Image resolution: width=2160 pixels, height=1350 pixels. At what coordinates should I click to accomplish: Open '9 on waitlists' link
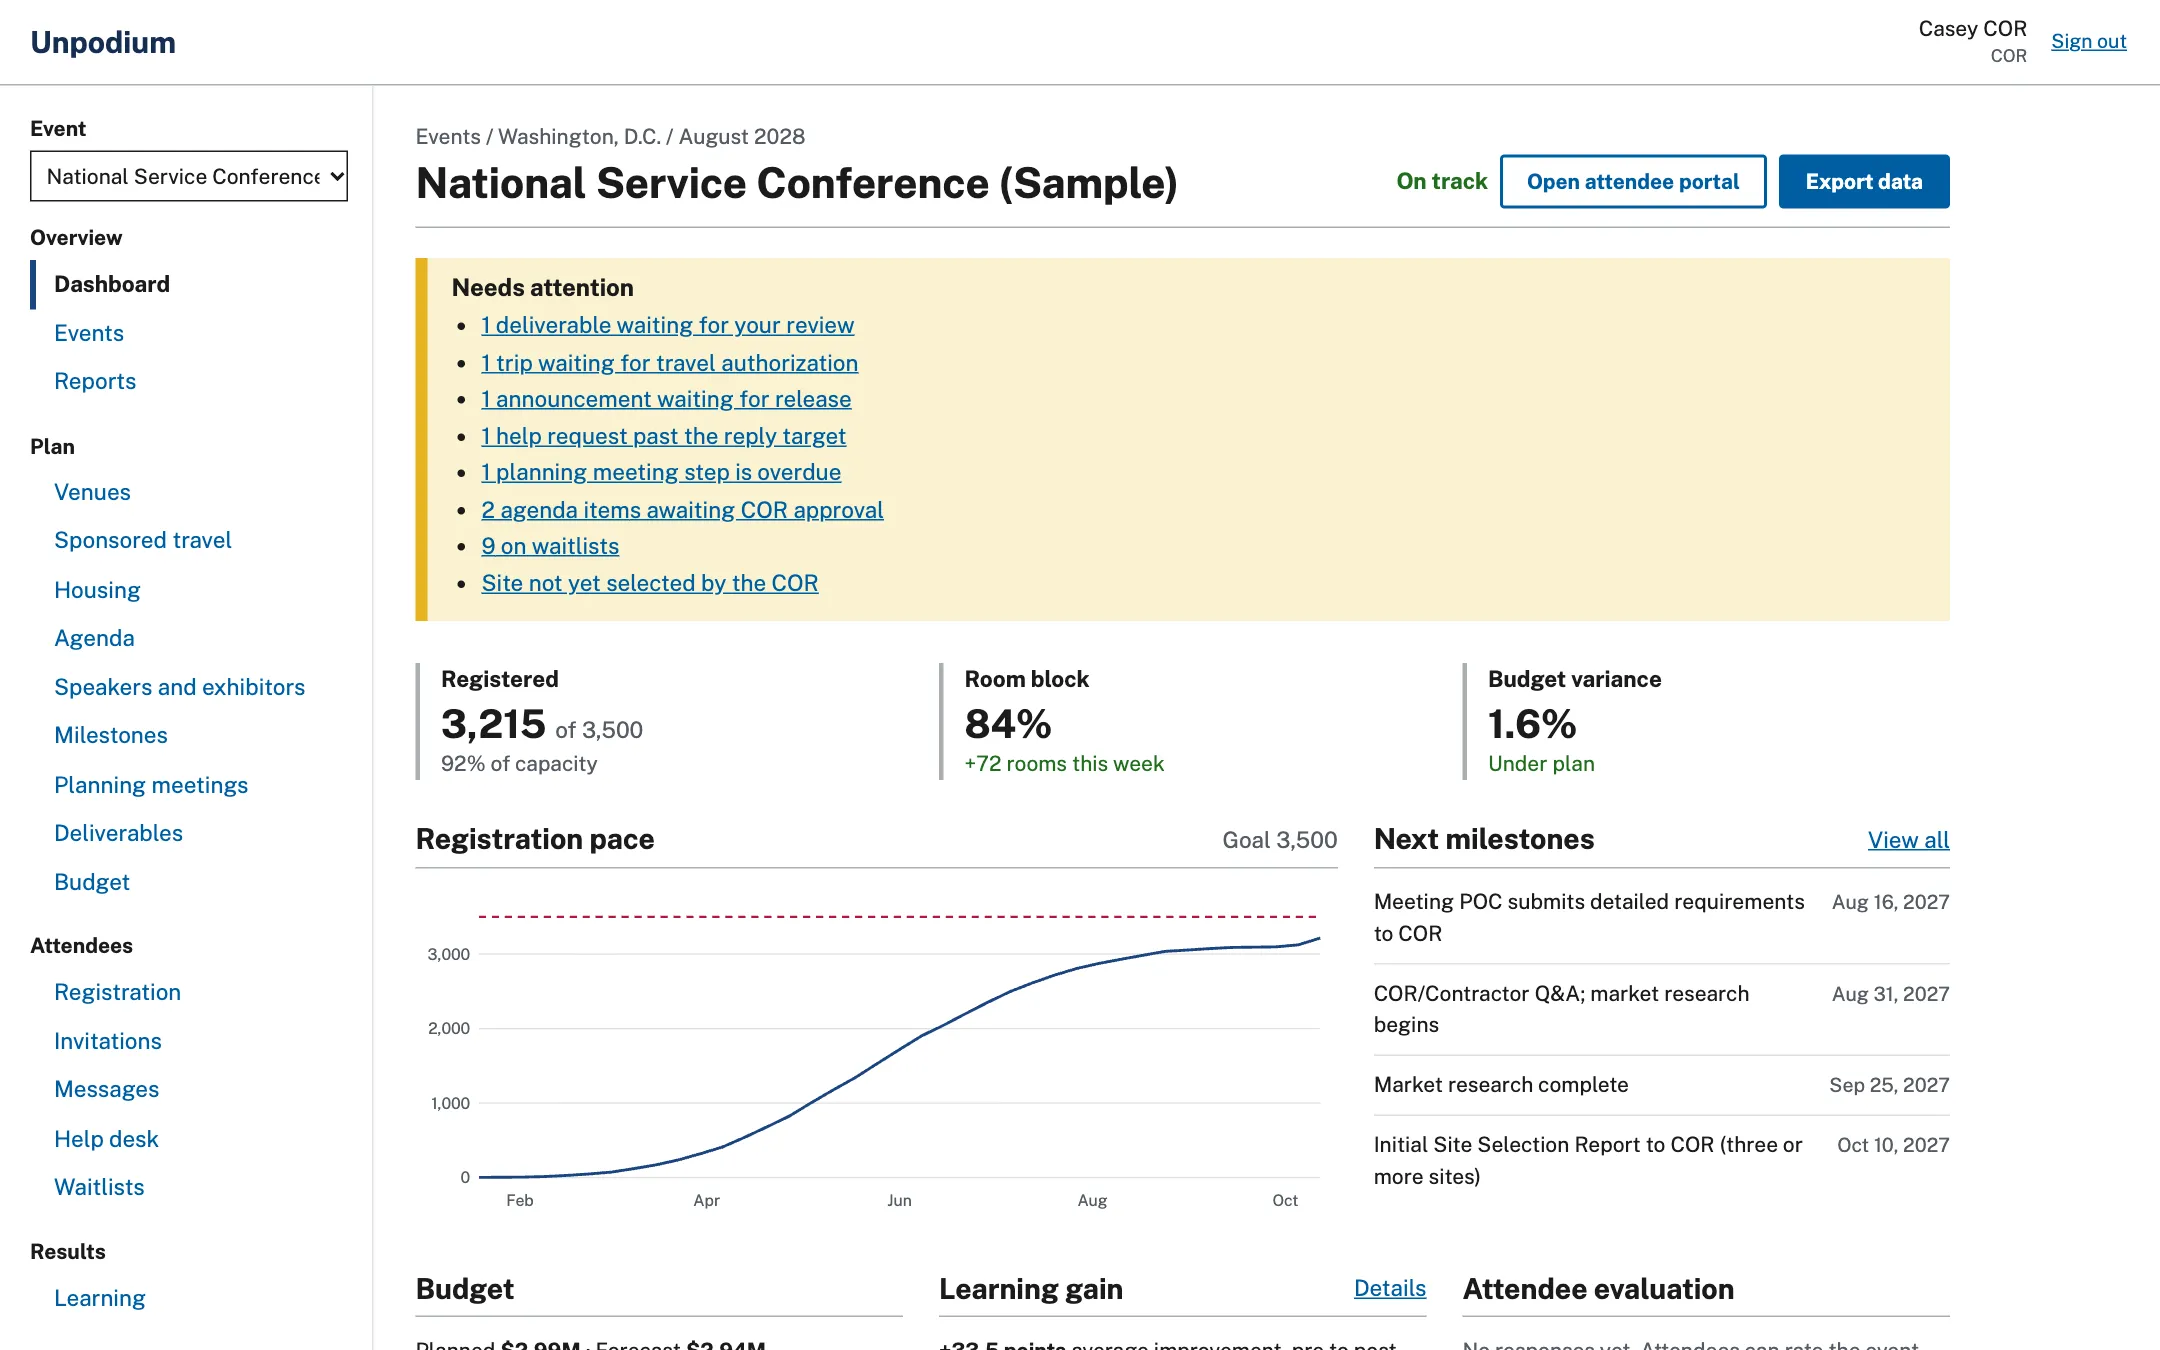550,546
